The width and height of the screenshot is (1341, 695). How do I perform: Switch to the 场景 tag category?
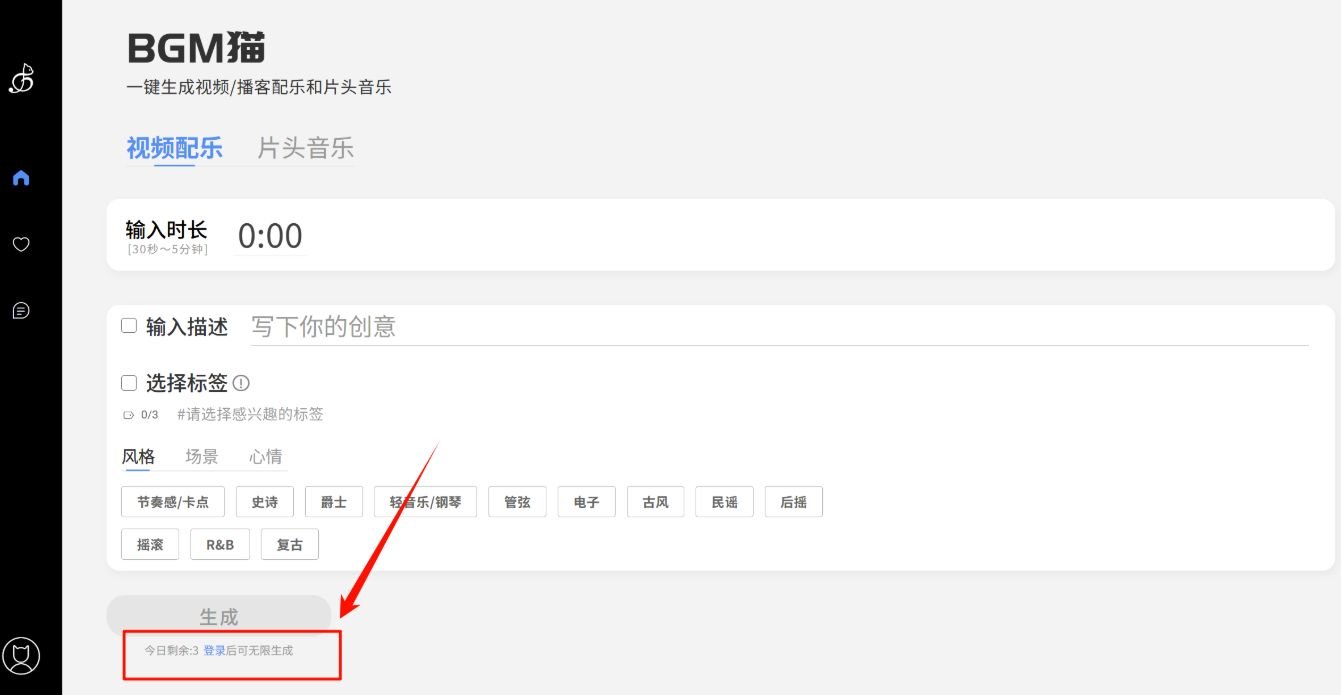pyautogui.click(x=202, y=456)
